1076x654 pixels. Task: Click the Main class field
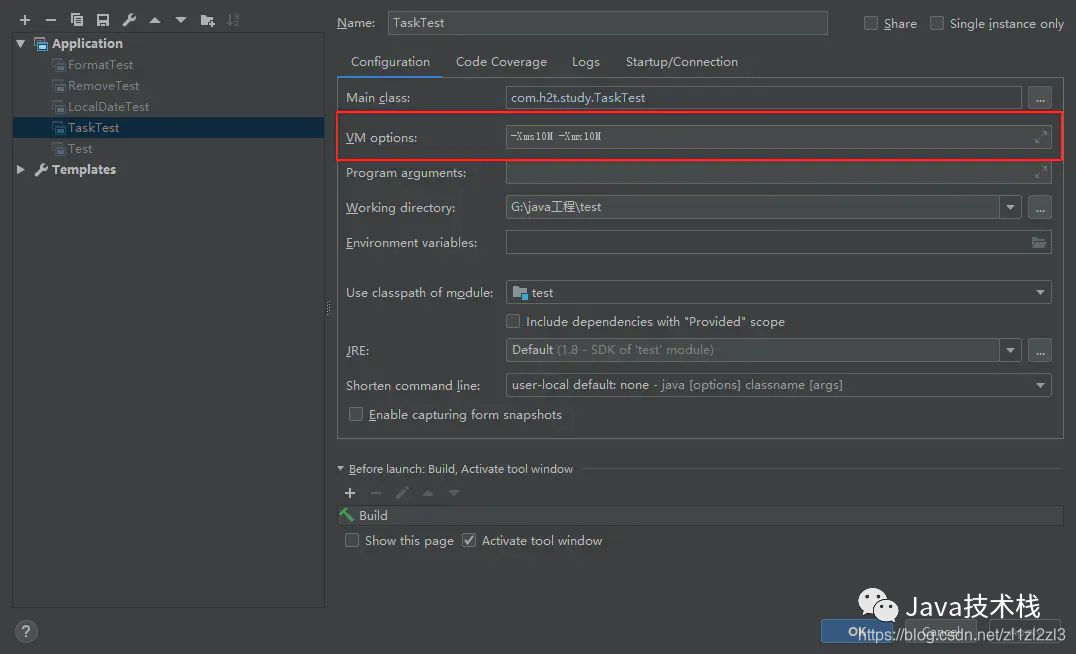[x=764, y=97]
